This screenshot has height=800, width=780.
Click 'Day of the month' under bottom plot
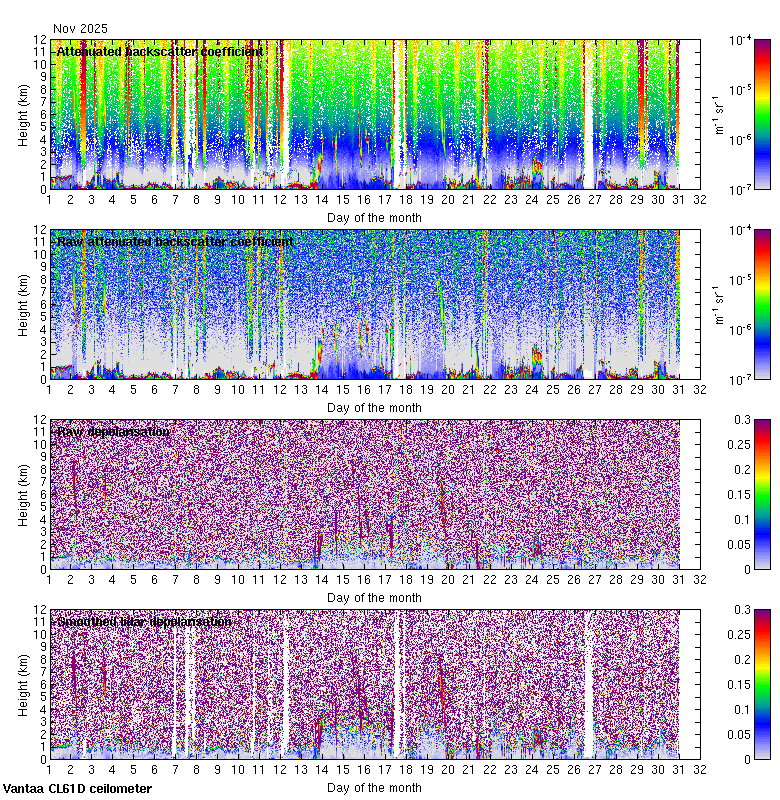pos(374,788)
